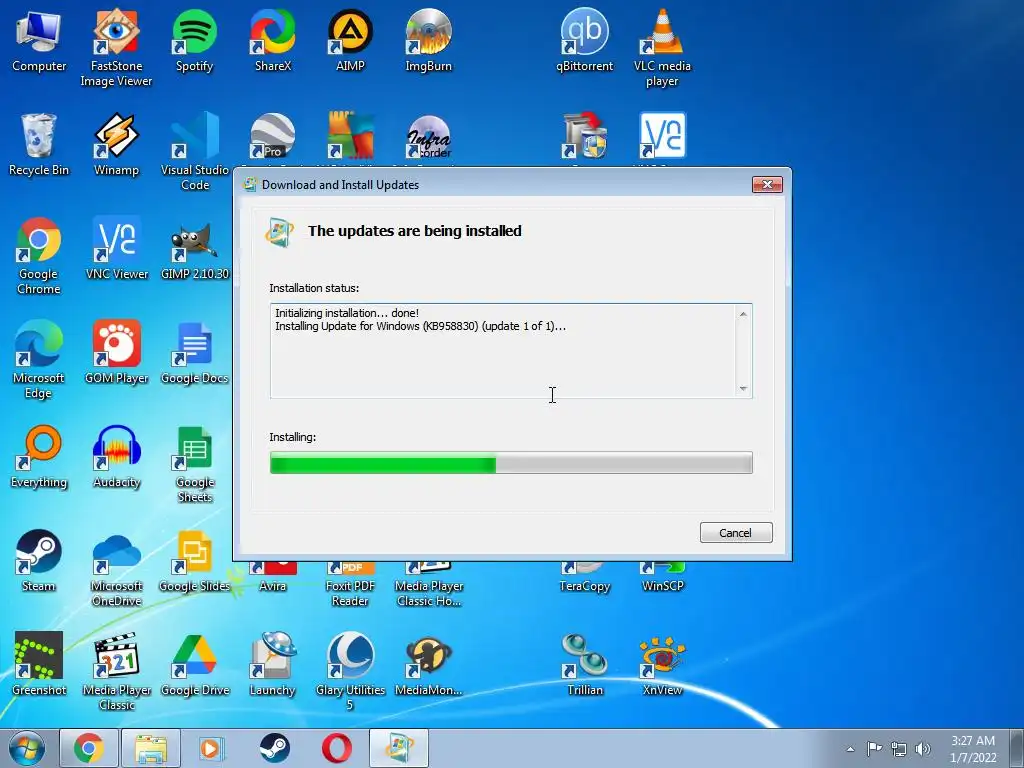Select the MediaMonkey desktop icon
The height and width of the screenshot is (768, 1024).
click(x=428, y=665)
